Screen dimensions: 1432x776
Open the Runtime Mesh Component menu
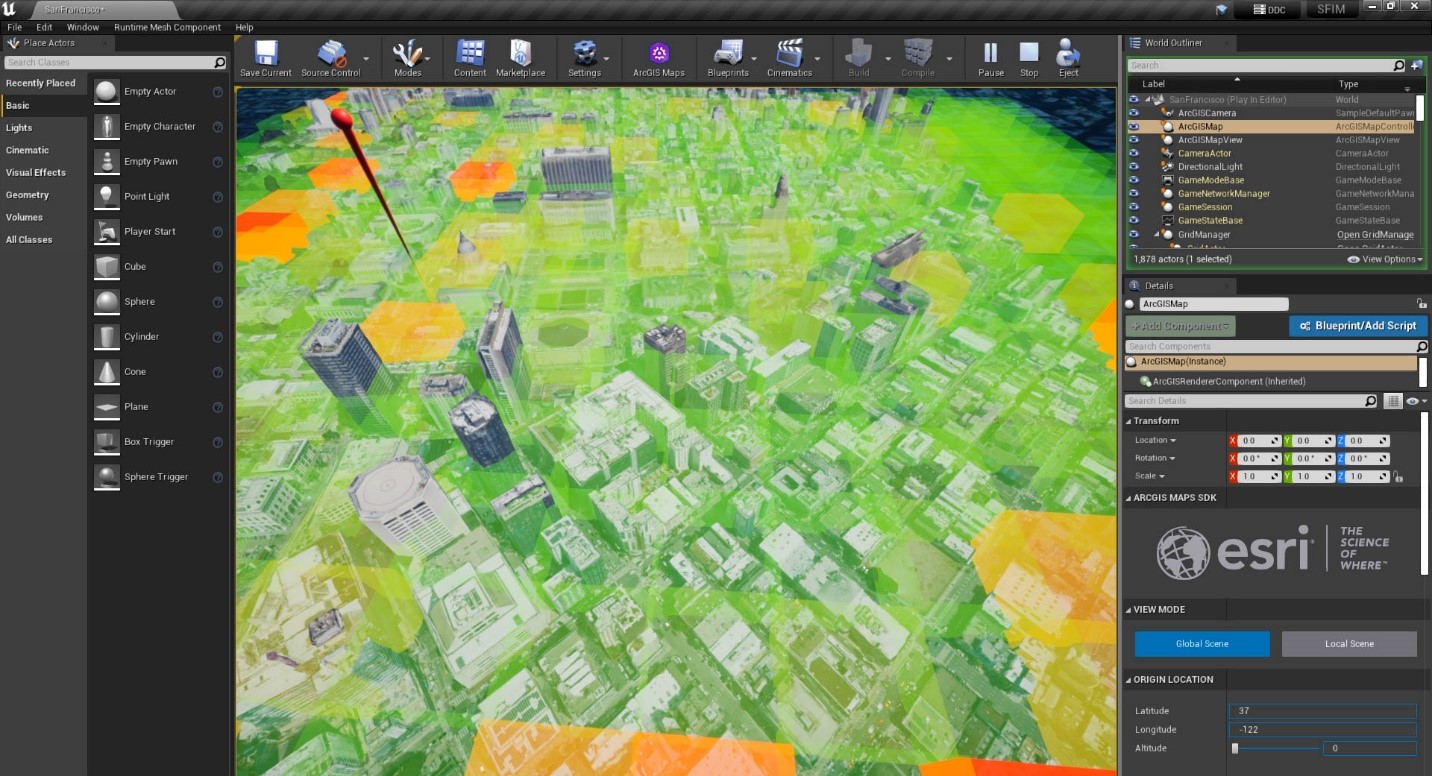point(167,27)
